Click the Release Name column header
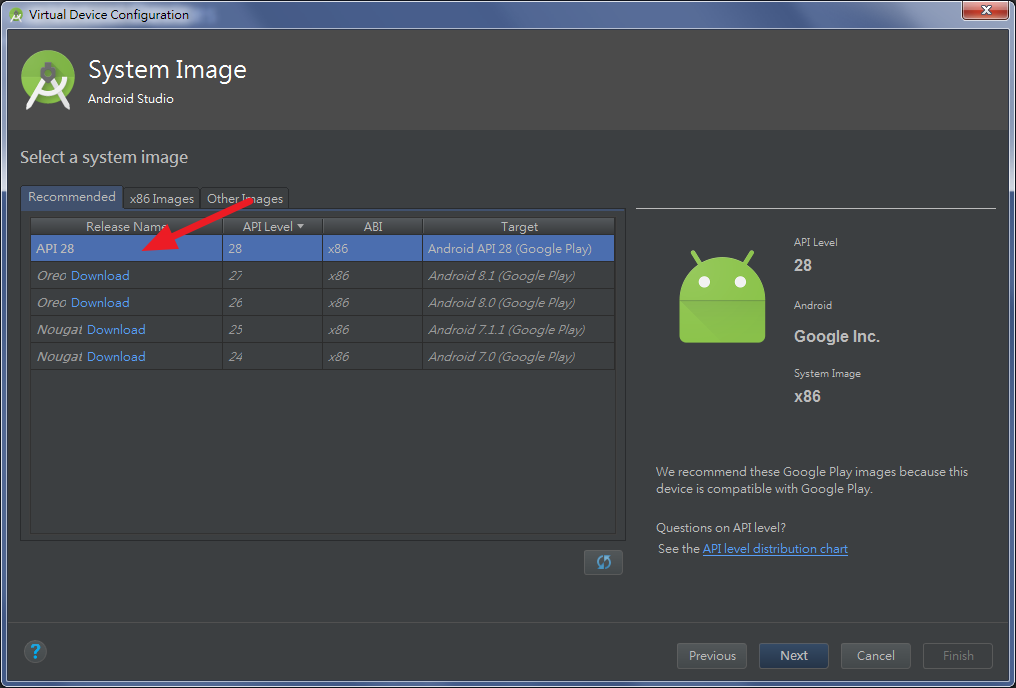The width and height of the screenshot is (1016, 688). point(126,226)
